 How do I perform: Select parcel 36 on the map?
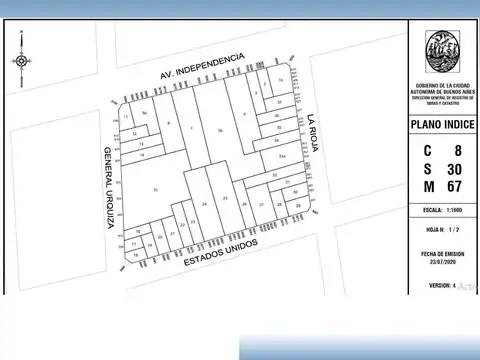(x=277, y=116)
